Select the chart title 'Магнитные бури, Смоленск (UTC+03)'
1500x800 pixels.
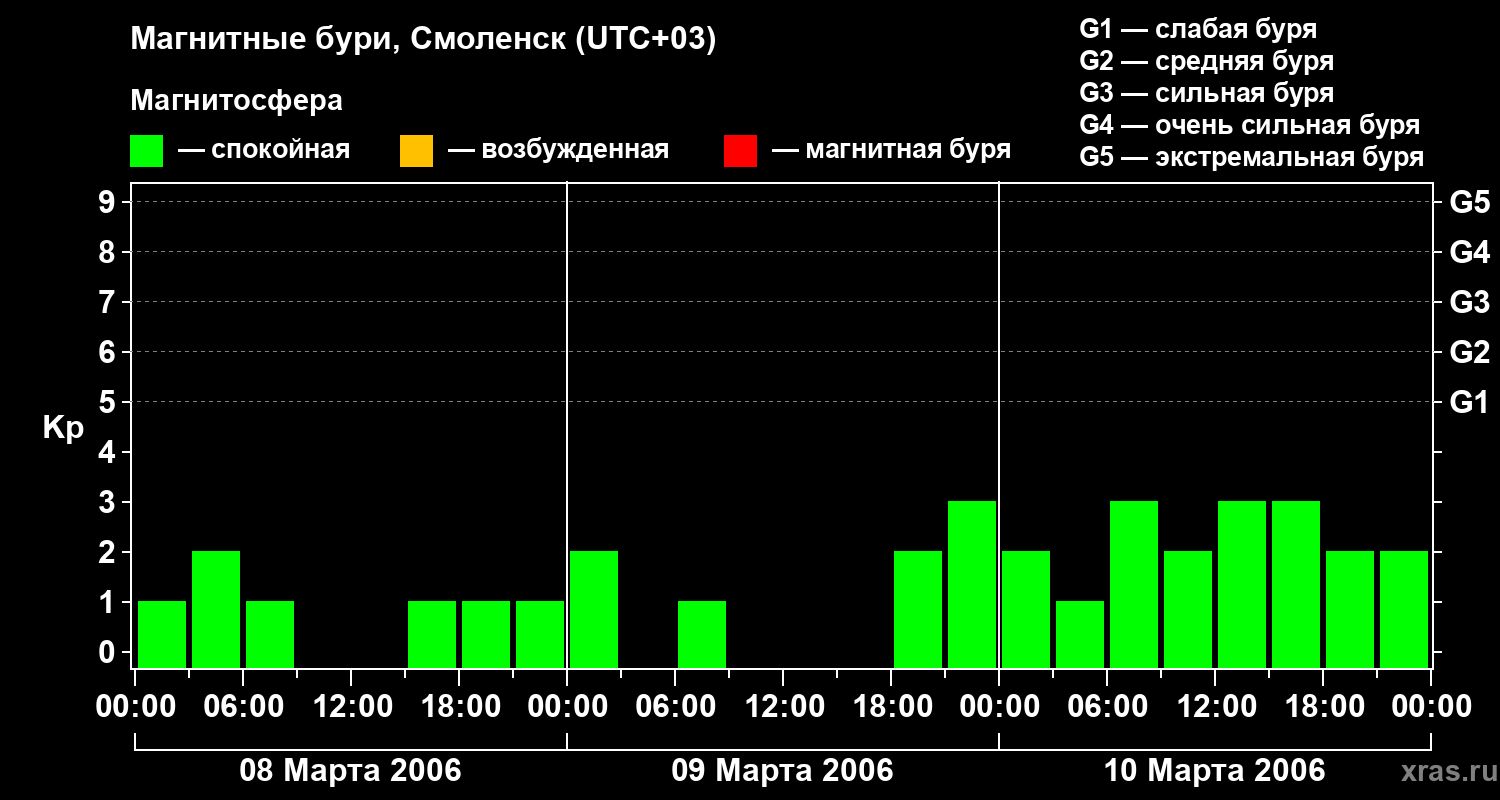424,40
